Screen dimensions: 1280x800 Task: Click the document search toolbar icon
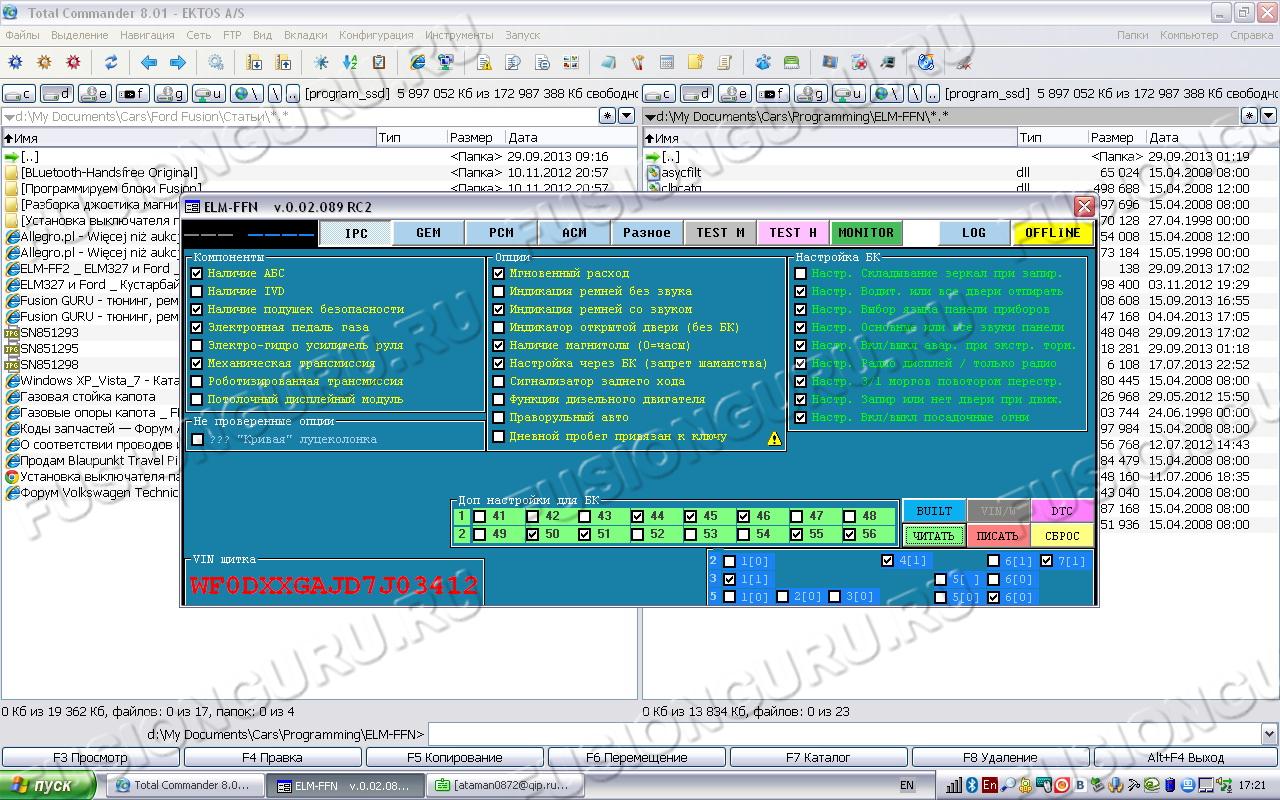(513, 62)
